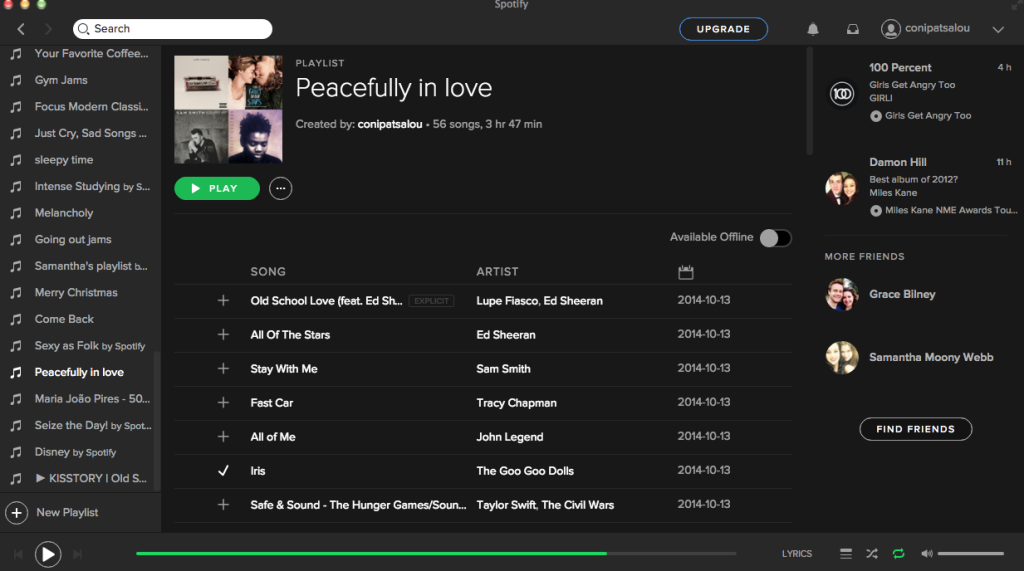Click the main play button in player bar
The image size is (1024, 571).
pos(48,554)
